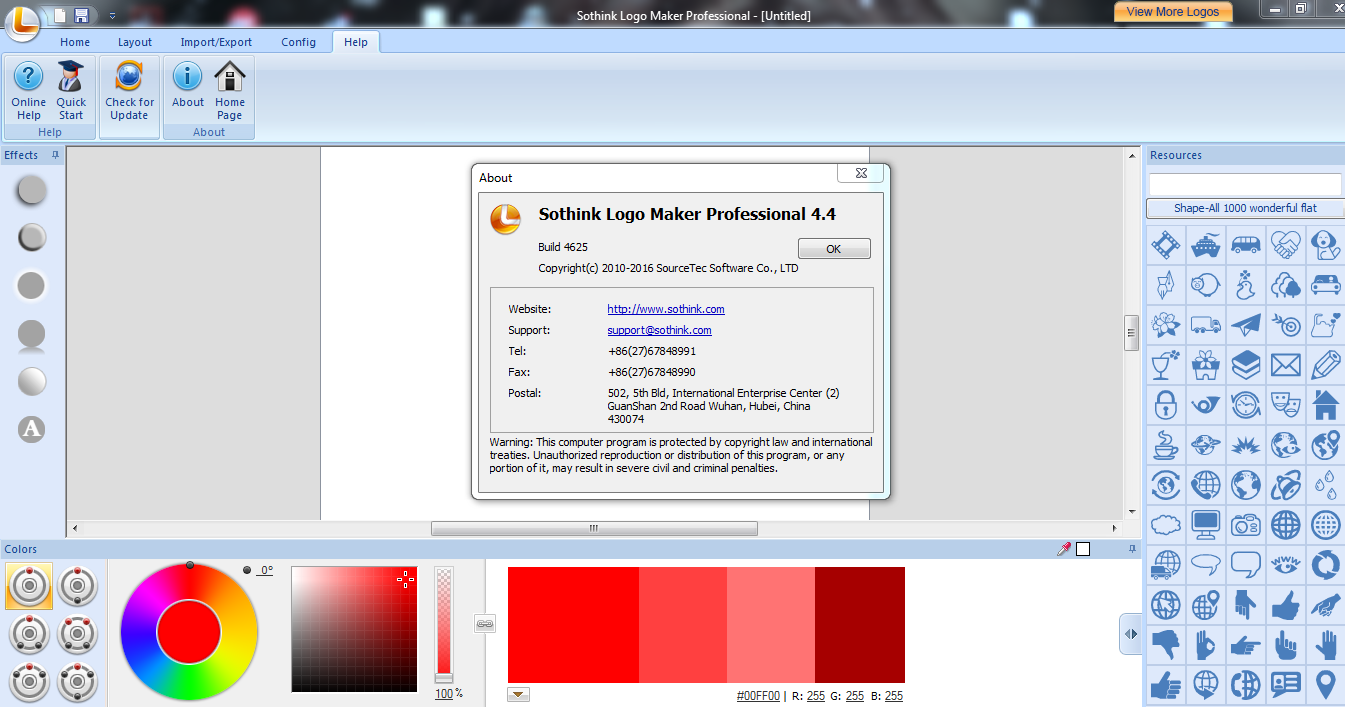The height and width of the screenshot is (707, 1345).
Task: Close the About dialog with X
Action: [x=860, y=174]
